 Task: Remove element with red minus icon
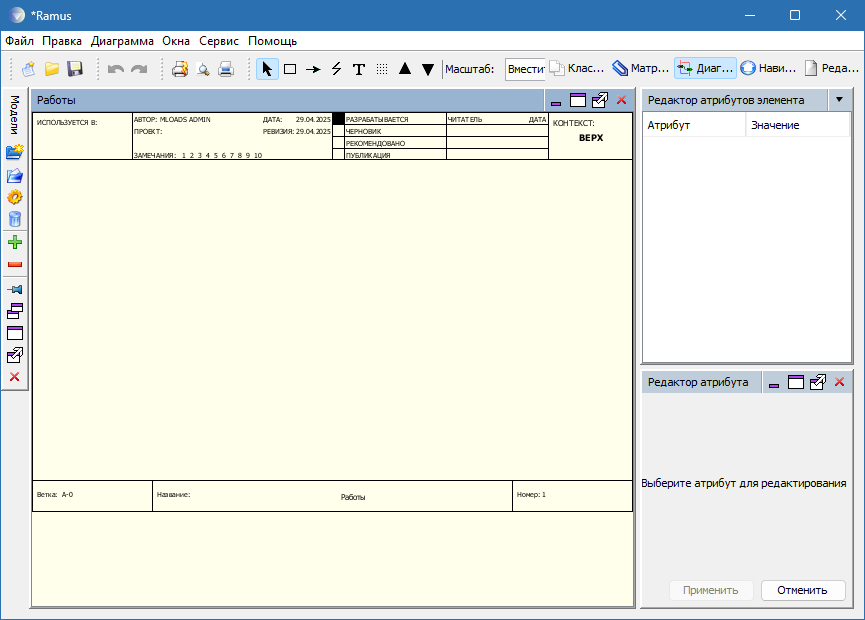coord(15,265)
